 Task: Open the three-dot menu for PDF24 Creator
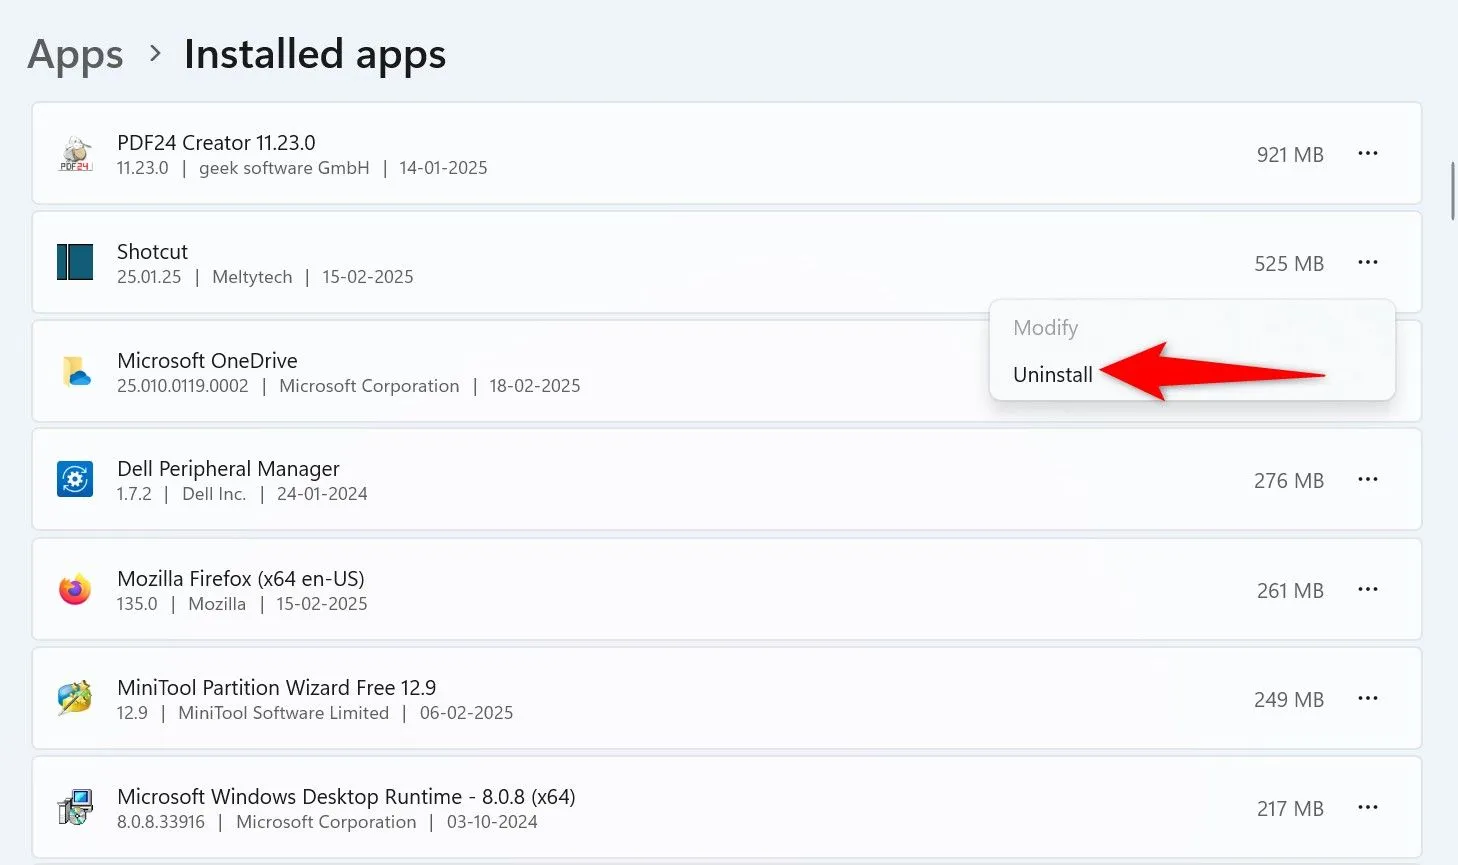[x=1368, y=153]
